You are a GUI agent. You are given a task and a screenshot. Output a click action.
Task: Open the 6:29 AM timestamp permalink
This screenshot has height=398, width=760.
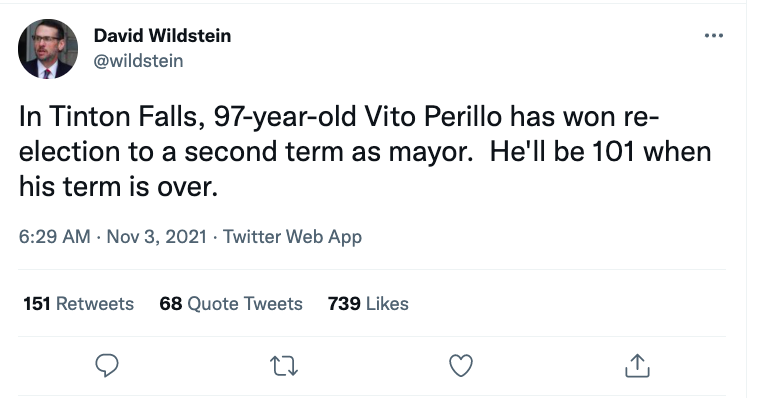pos(54,237)
